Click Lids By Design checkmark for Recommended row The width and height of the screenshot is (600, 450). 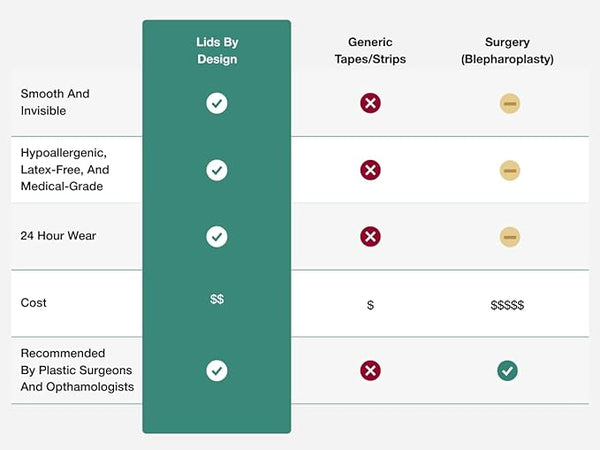(x=217, y=370)
